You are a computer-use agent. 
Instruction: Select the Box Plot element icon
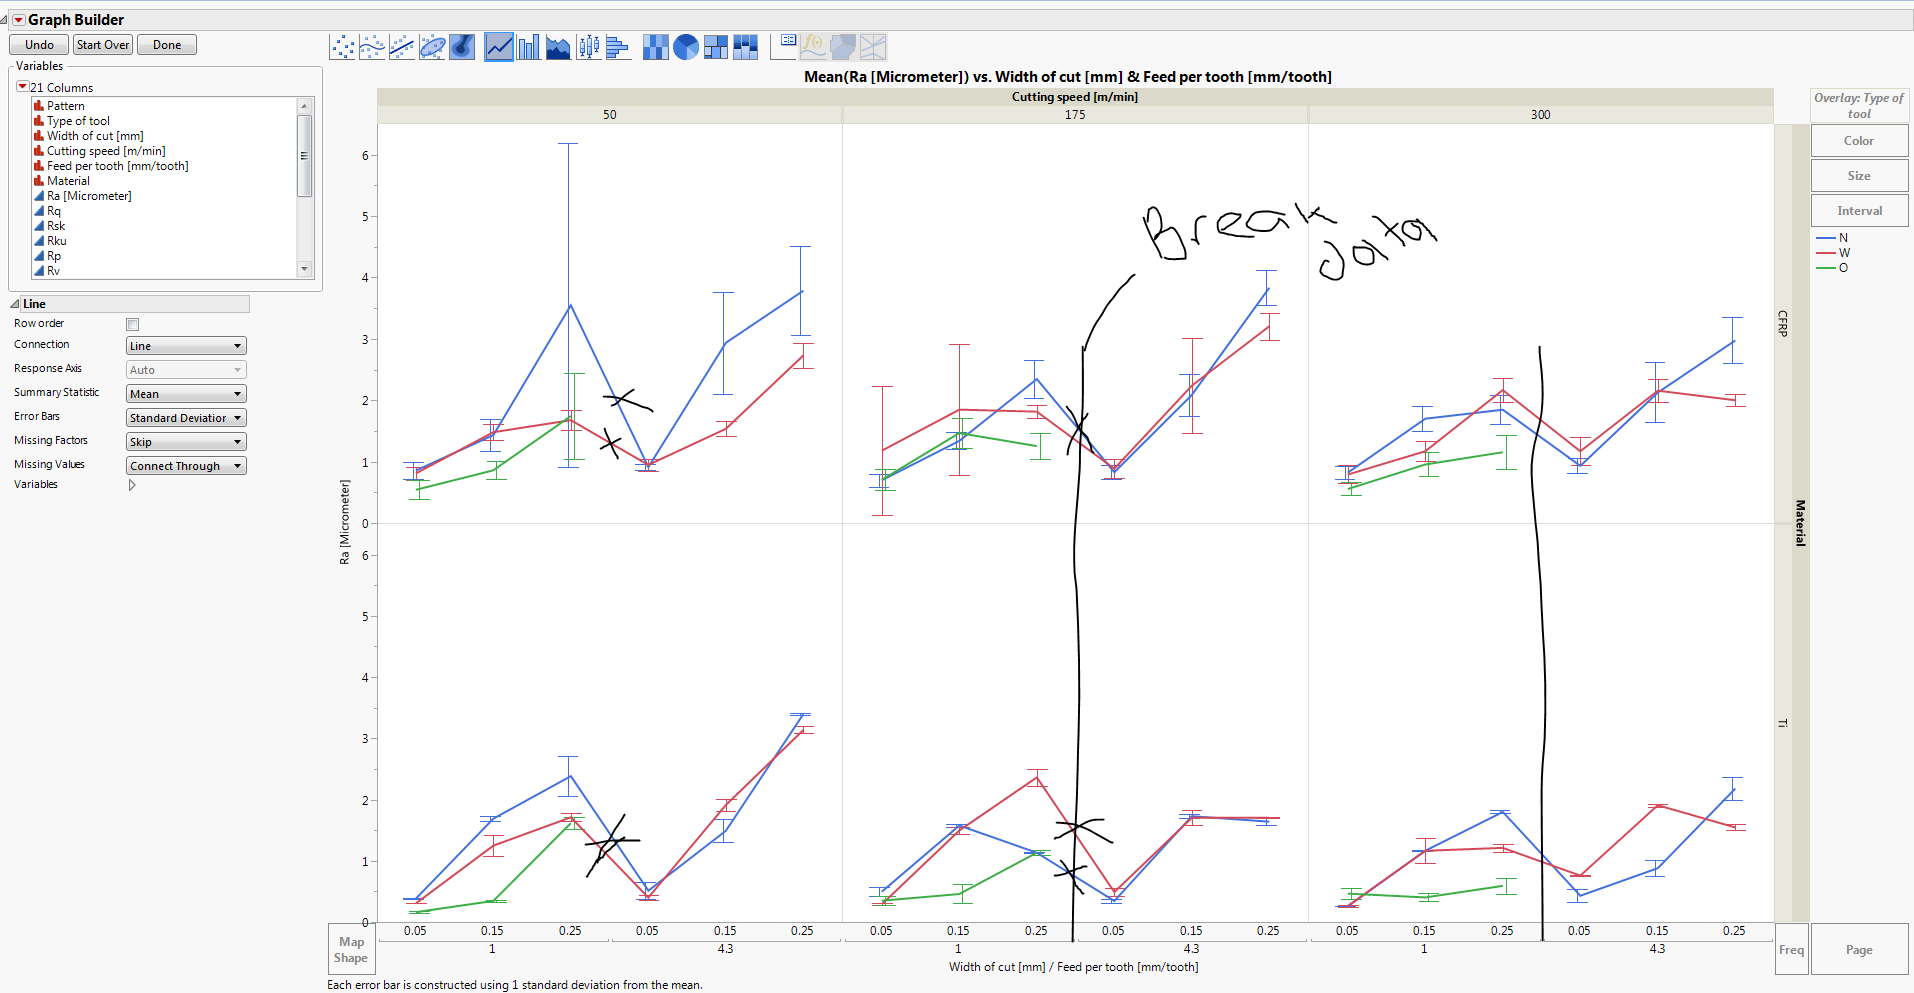coord(588,46)
